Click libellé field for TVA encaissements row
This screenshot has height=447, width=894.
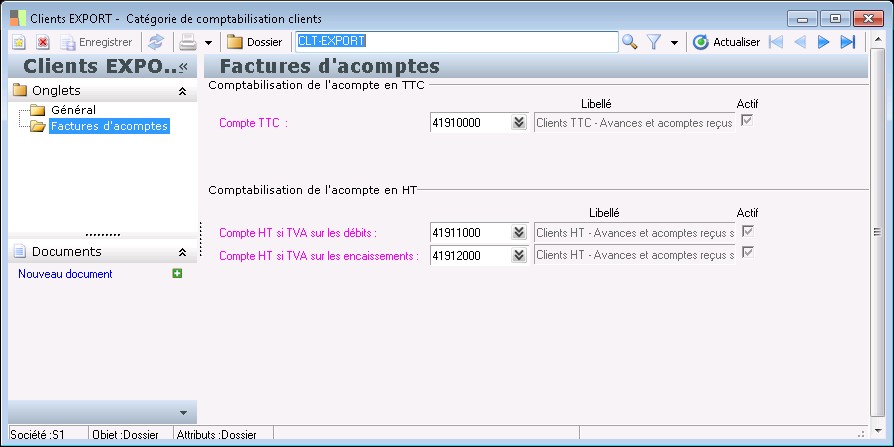[x=634, y=255]
